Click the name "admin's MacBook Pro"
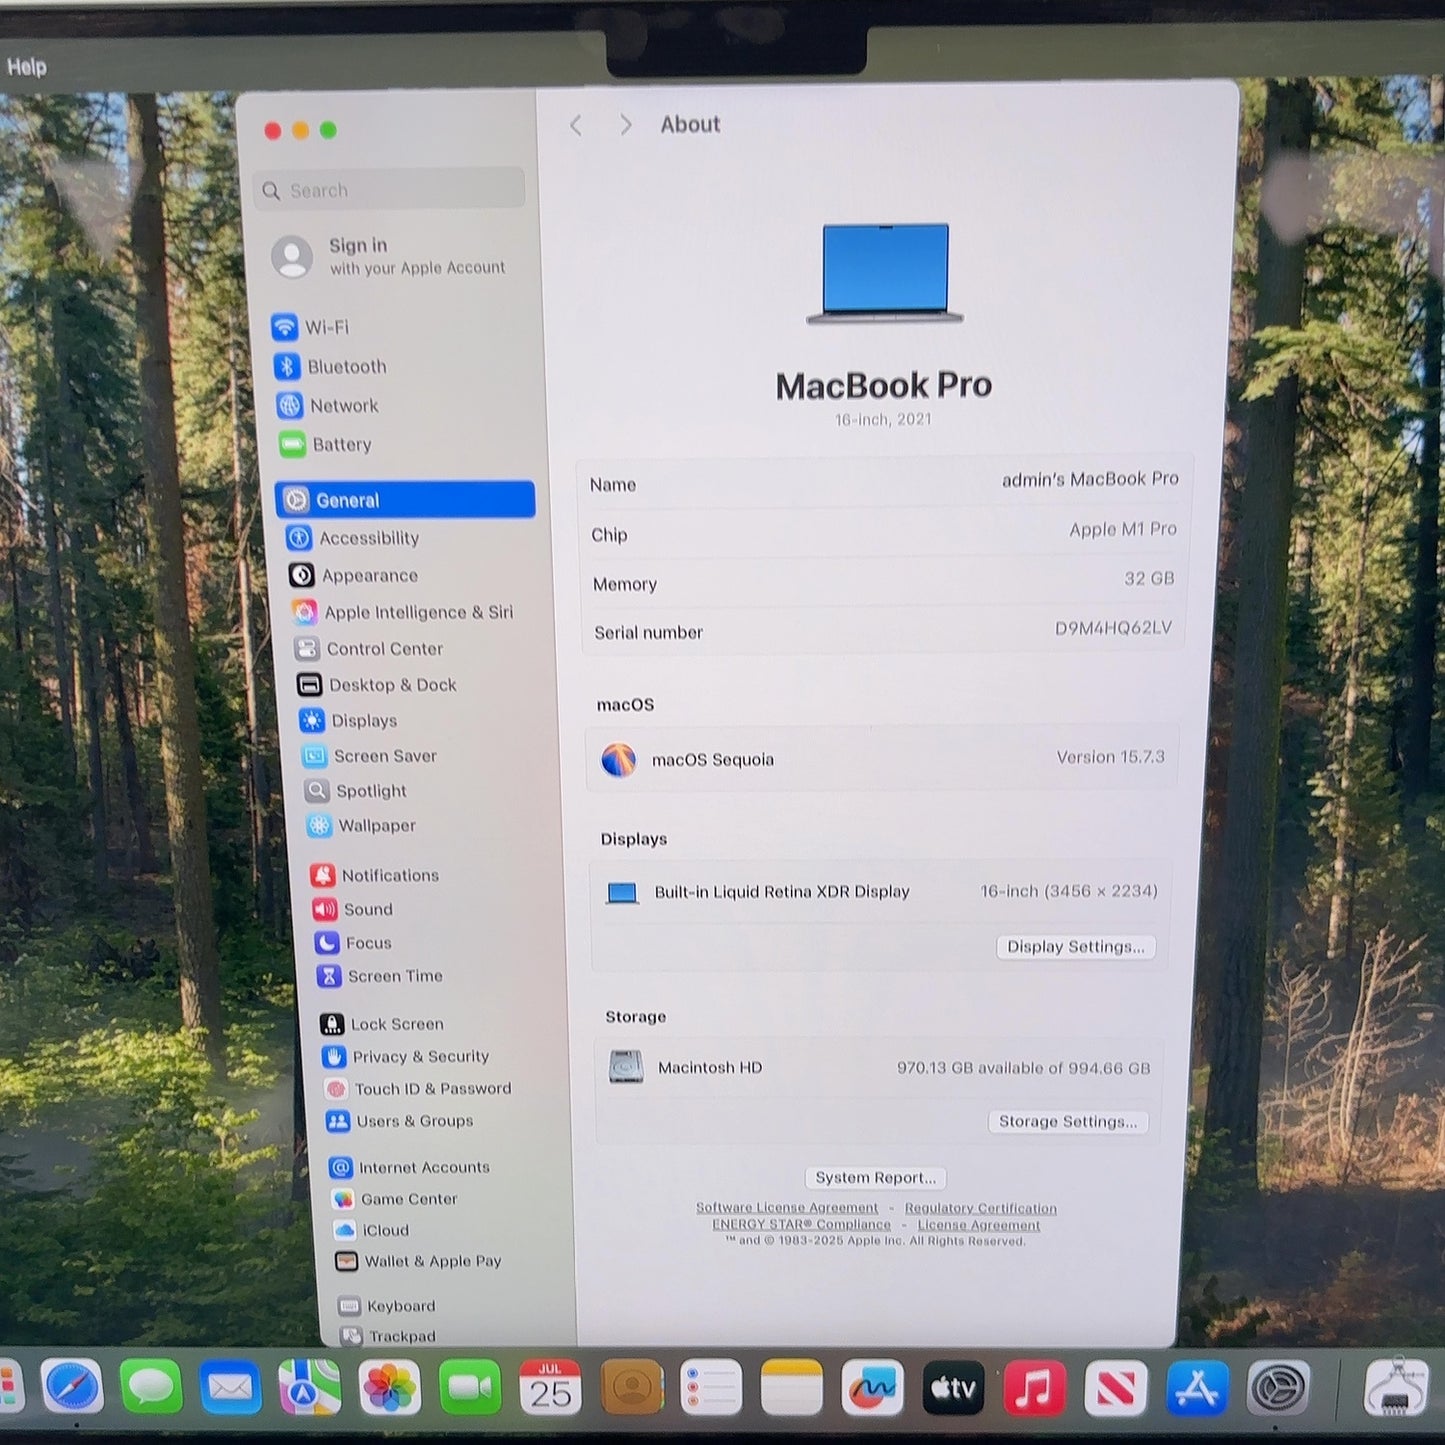 tap(1090, 480)
